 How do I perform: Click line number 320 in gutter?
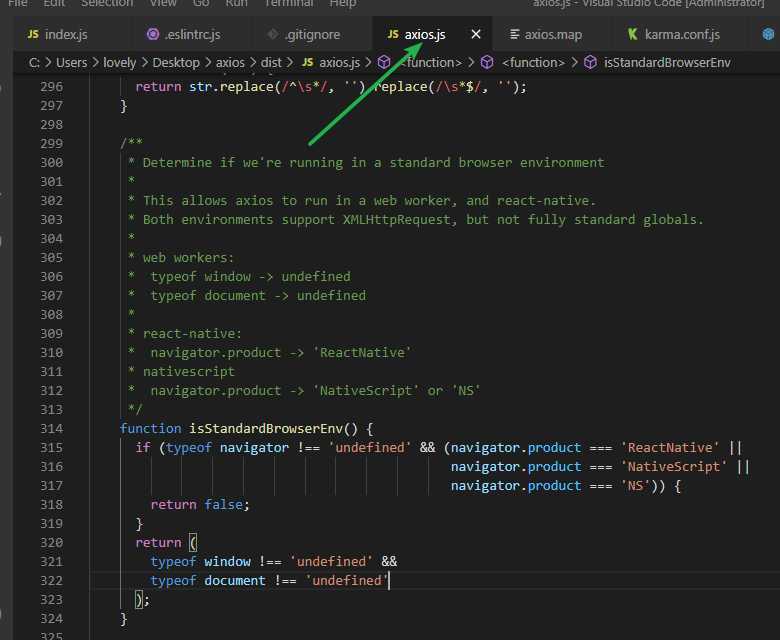tap(52, 543)
